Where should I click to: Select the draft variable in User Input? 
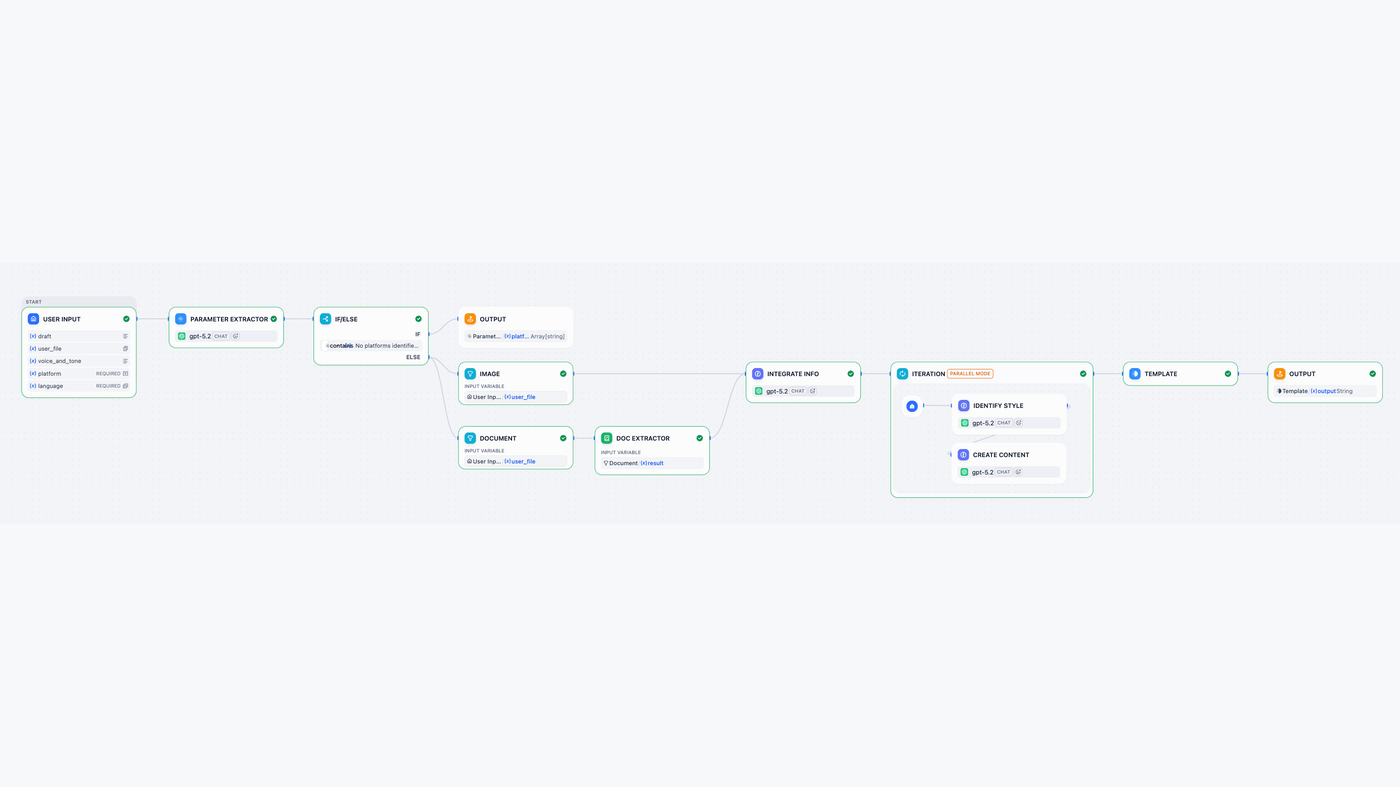tap(79, 336)
